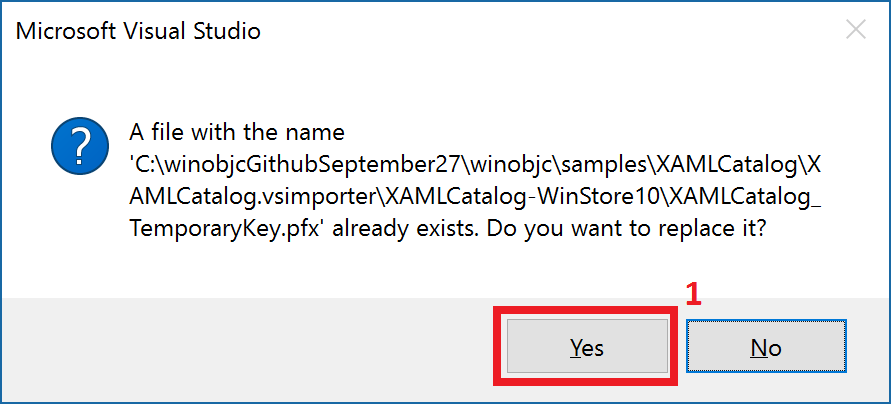Image resolution: width=891 pixels, height=404 pixels.
Task: Close the Microsoft Visual Studio dialog
Action: click(856, 30)
